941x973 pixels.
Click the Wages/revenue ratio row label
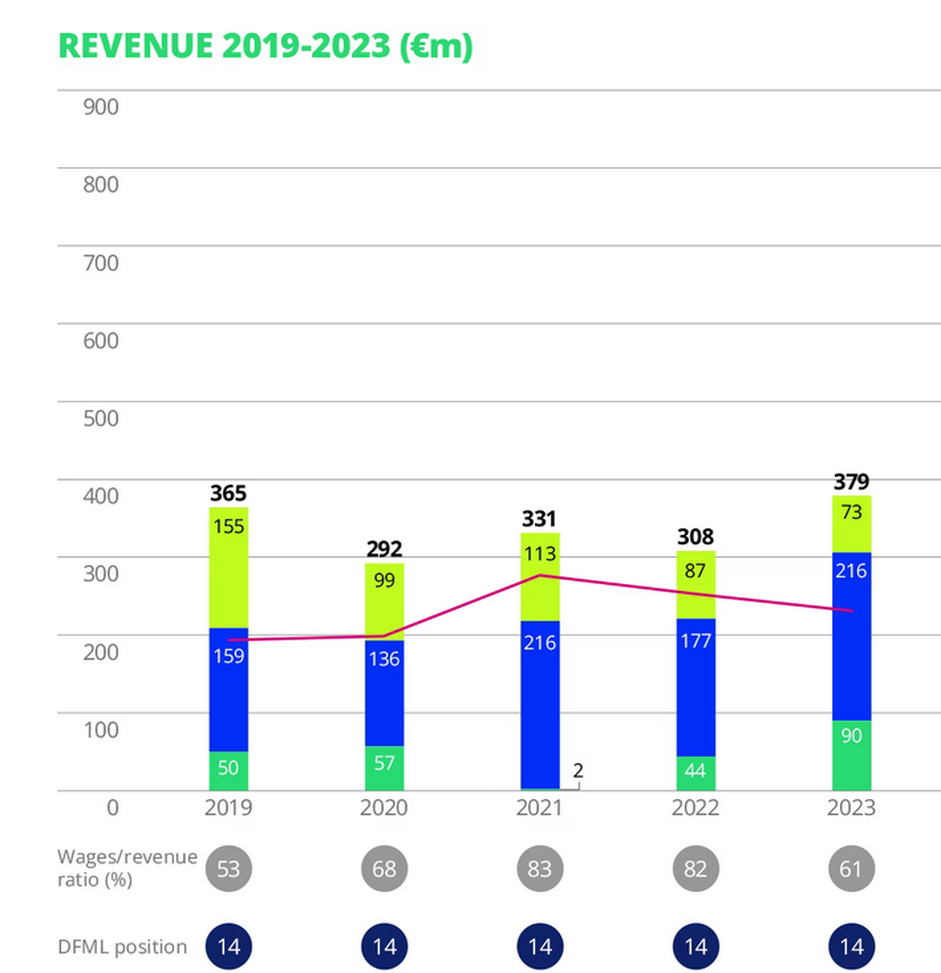click(x=127, y=868)
